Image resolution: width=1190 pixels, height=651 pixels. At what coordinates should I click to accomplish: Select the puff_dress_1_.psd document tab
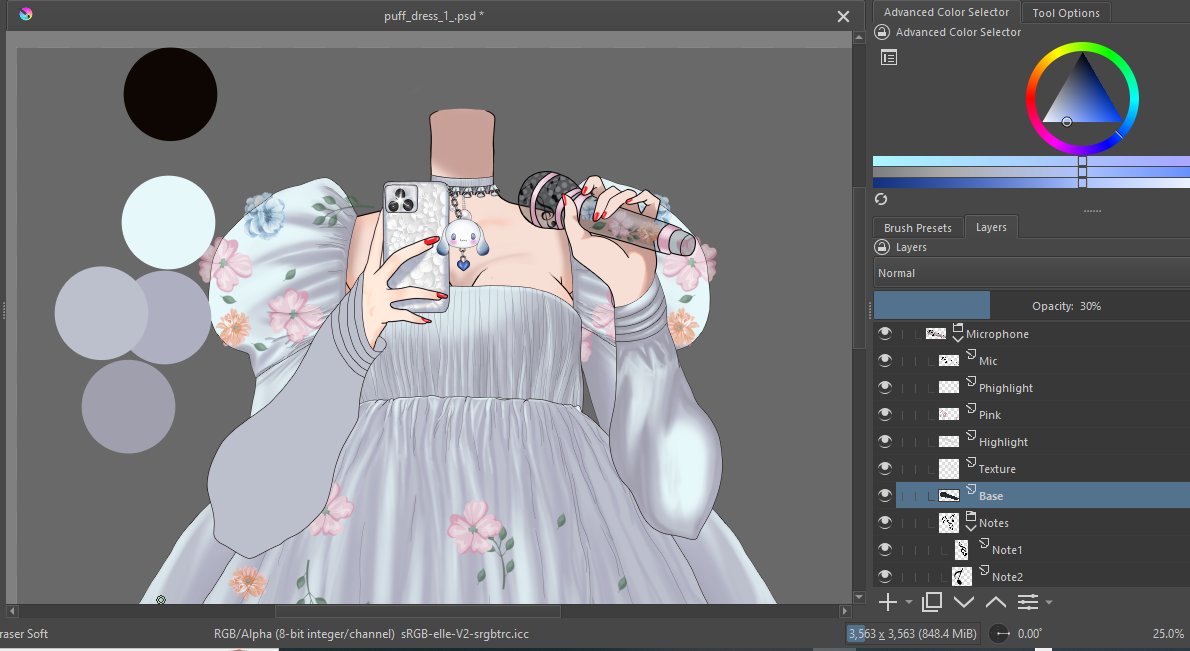pos(433,16)
